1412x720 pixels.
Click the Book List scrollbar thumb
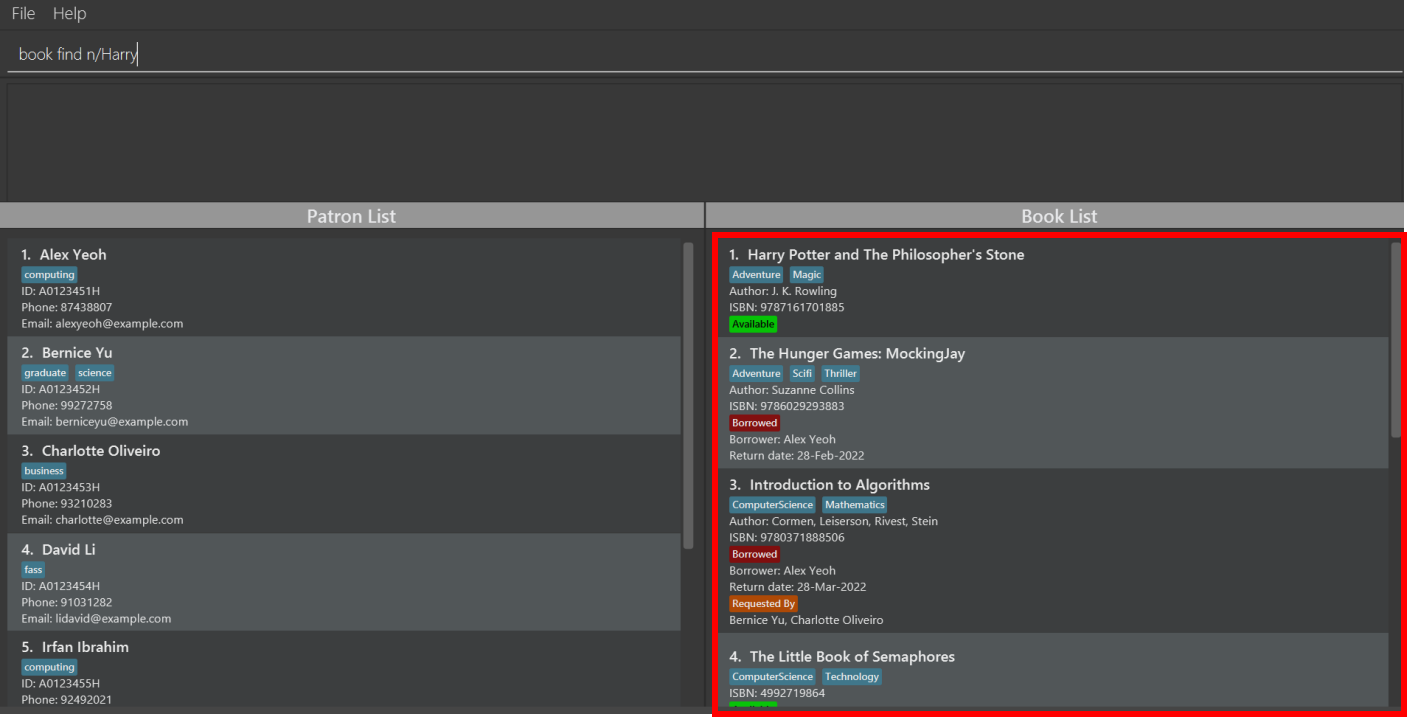[x=1396, y=340]
